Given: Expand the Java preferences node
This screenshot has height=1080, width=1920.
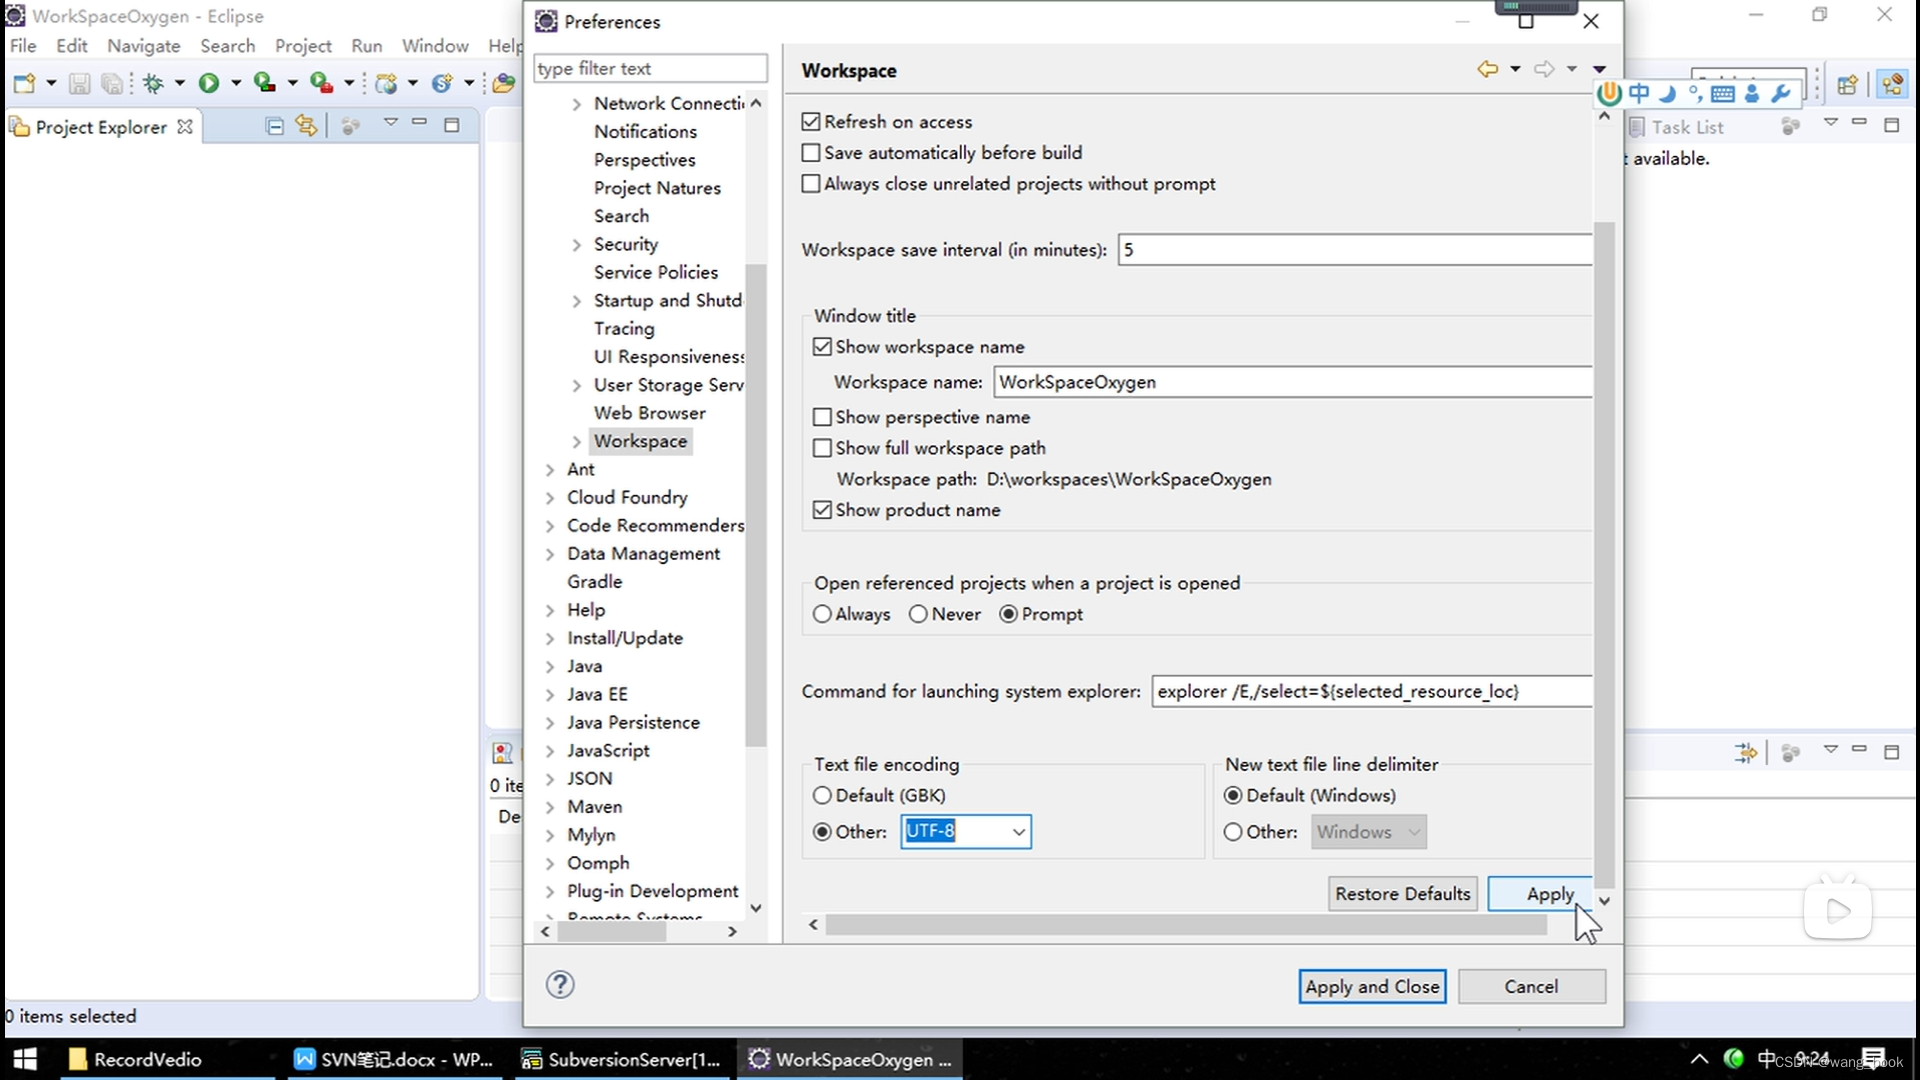Looking at the screenshot, I should (549, 666).
